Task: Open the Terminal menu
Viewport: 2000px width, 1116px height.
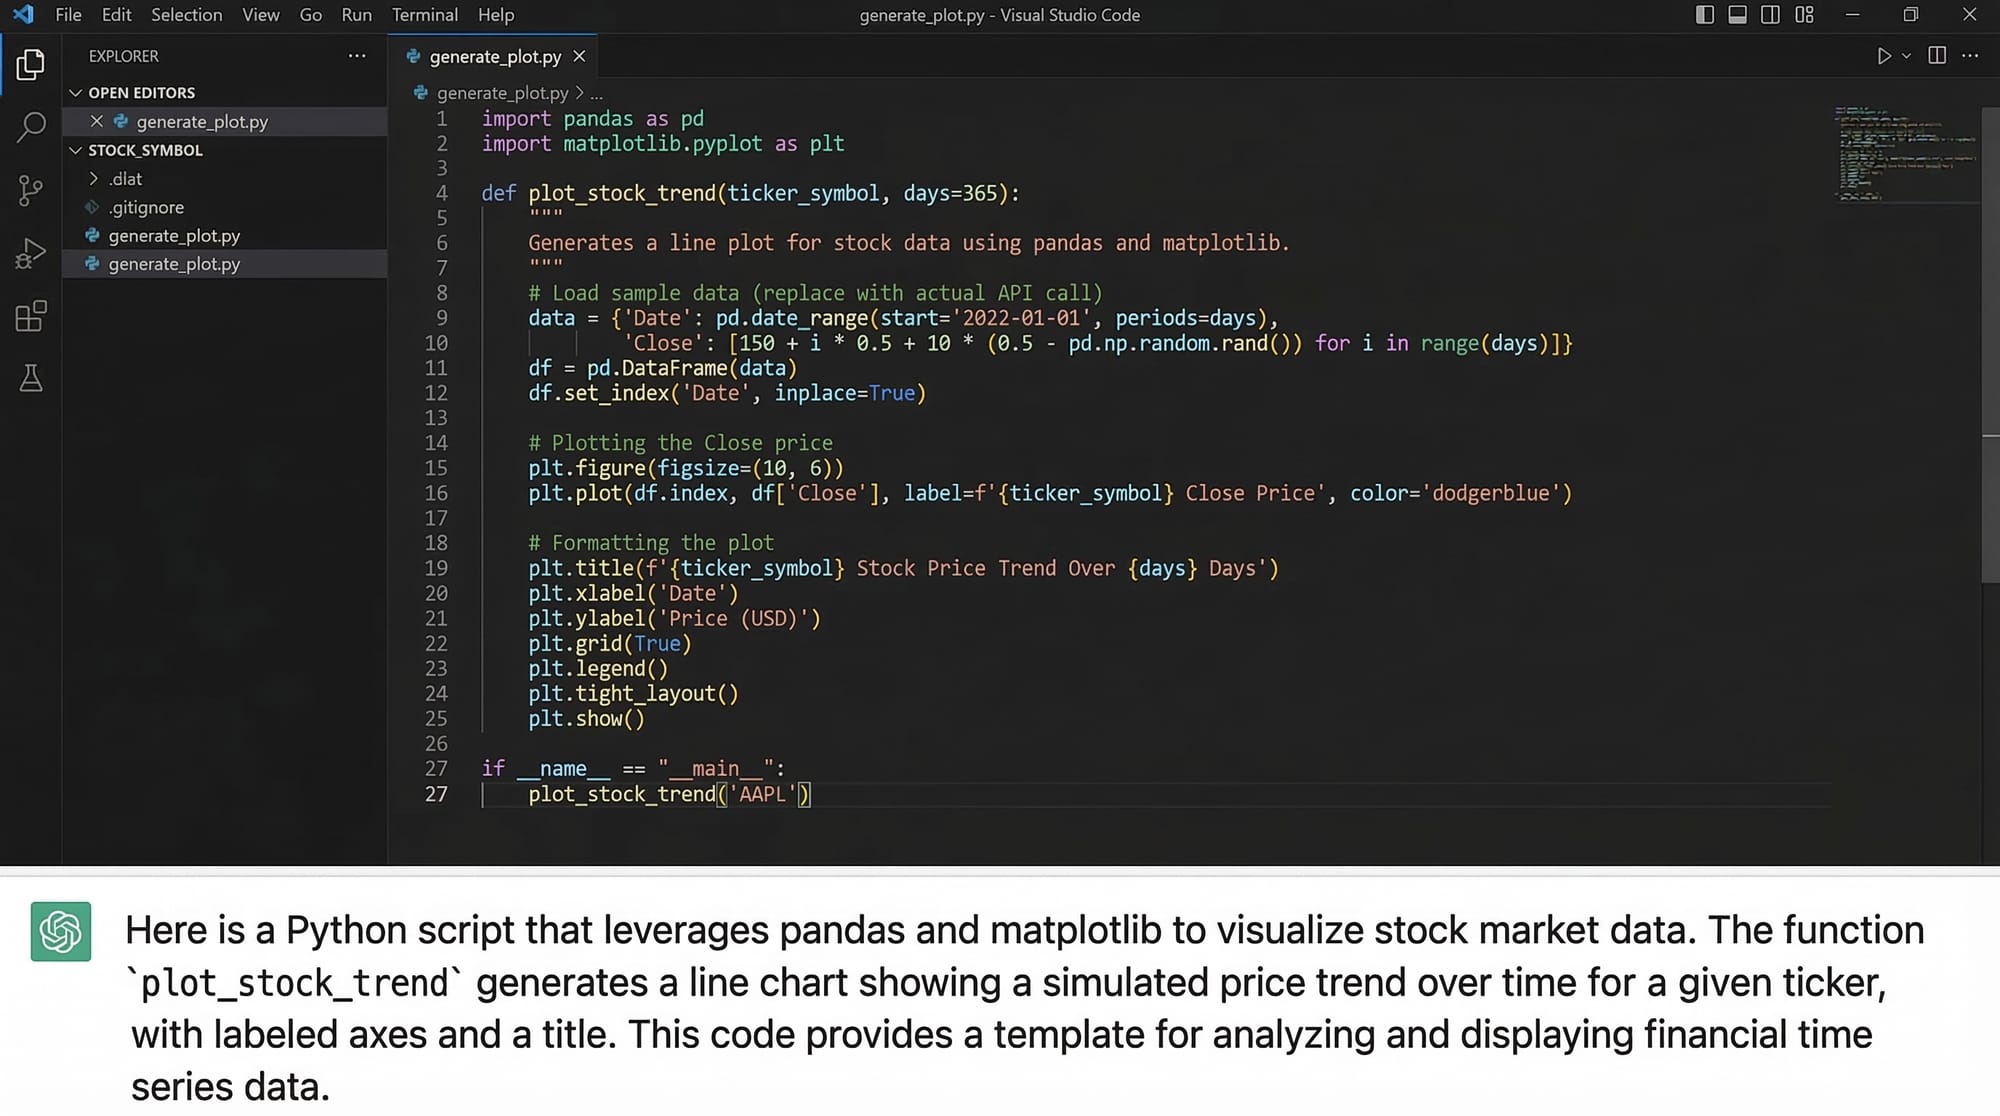Action: click(424, 15)
